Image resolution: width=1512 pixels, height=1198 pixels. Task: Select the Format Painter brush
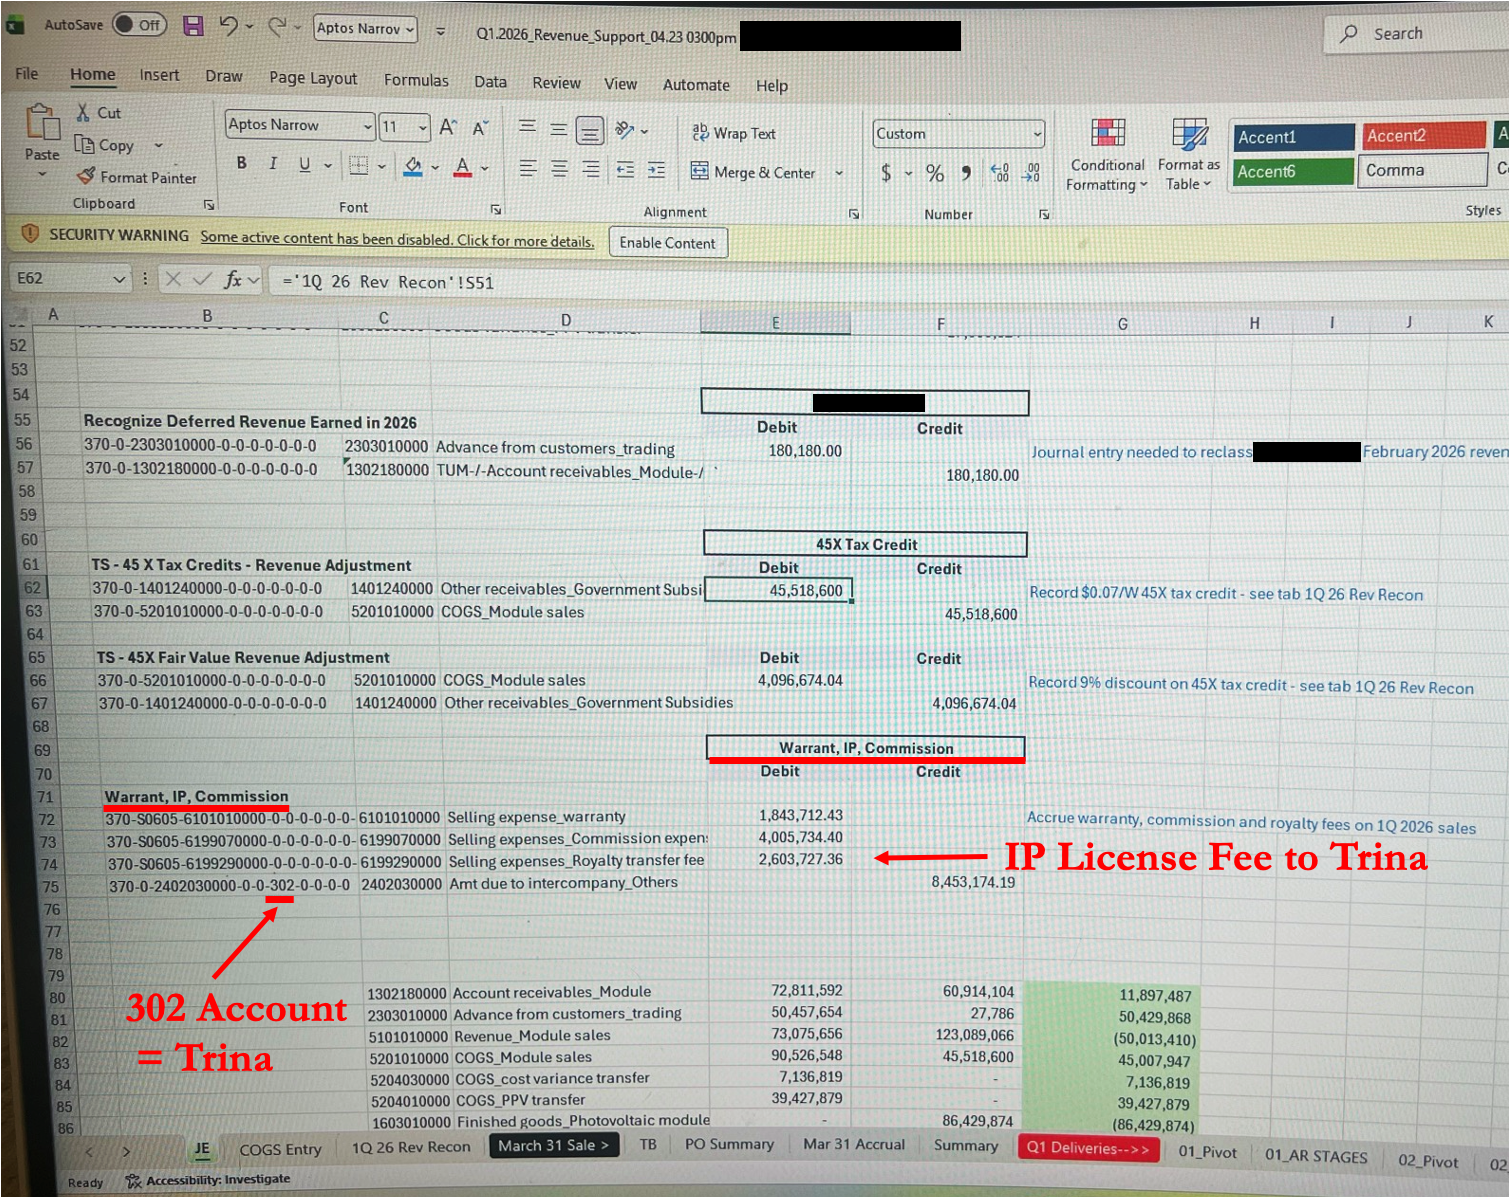pyautogui.click(x=137, y=177)
